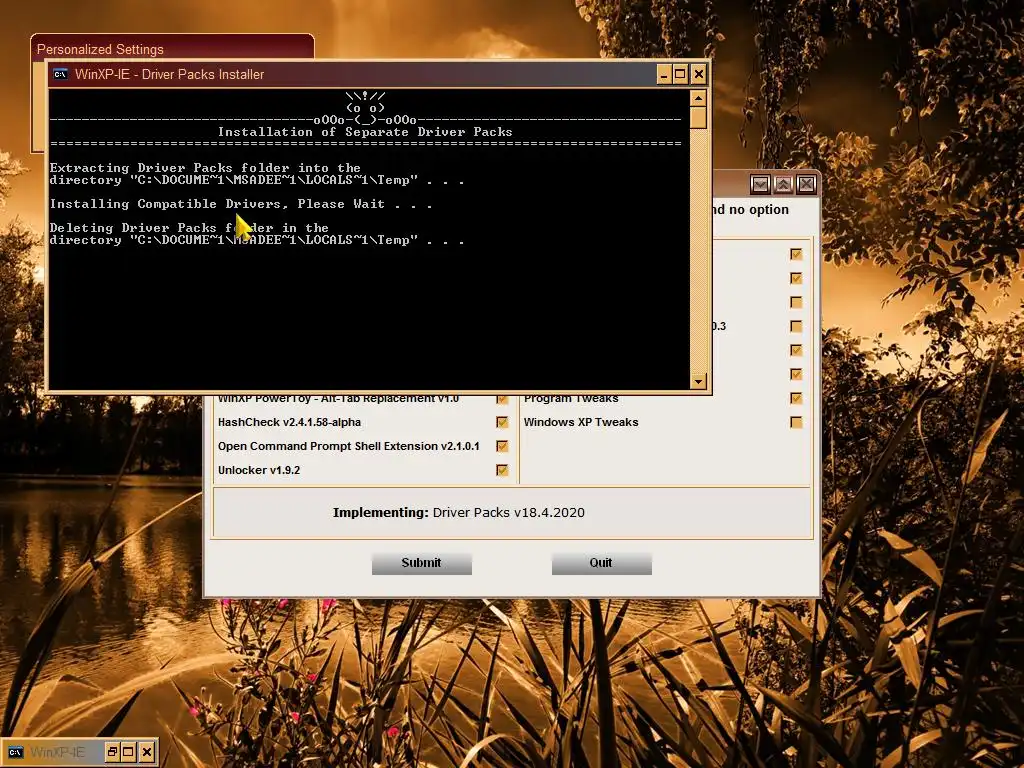
Task: Restore the minimized WinXP-IE window
Action: click(112, 752)
